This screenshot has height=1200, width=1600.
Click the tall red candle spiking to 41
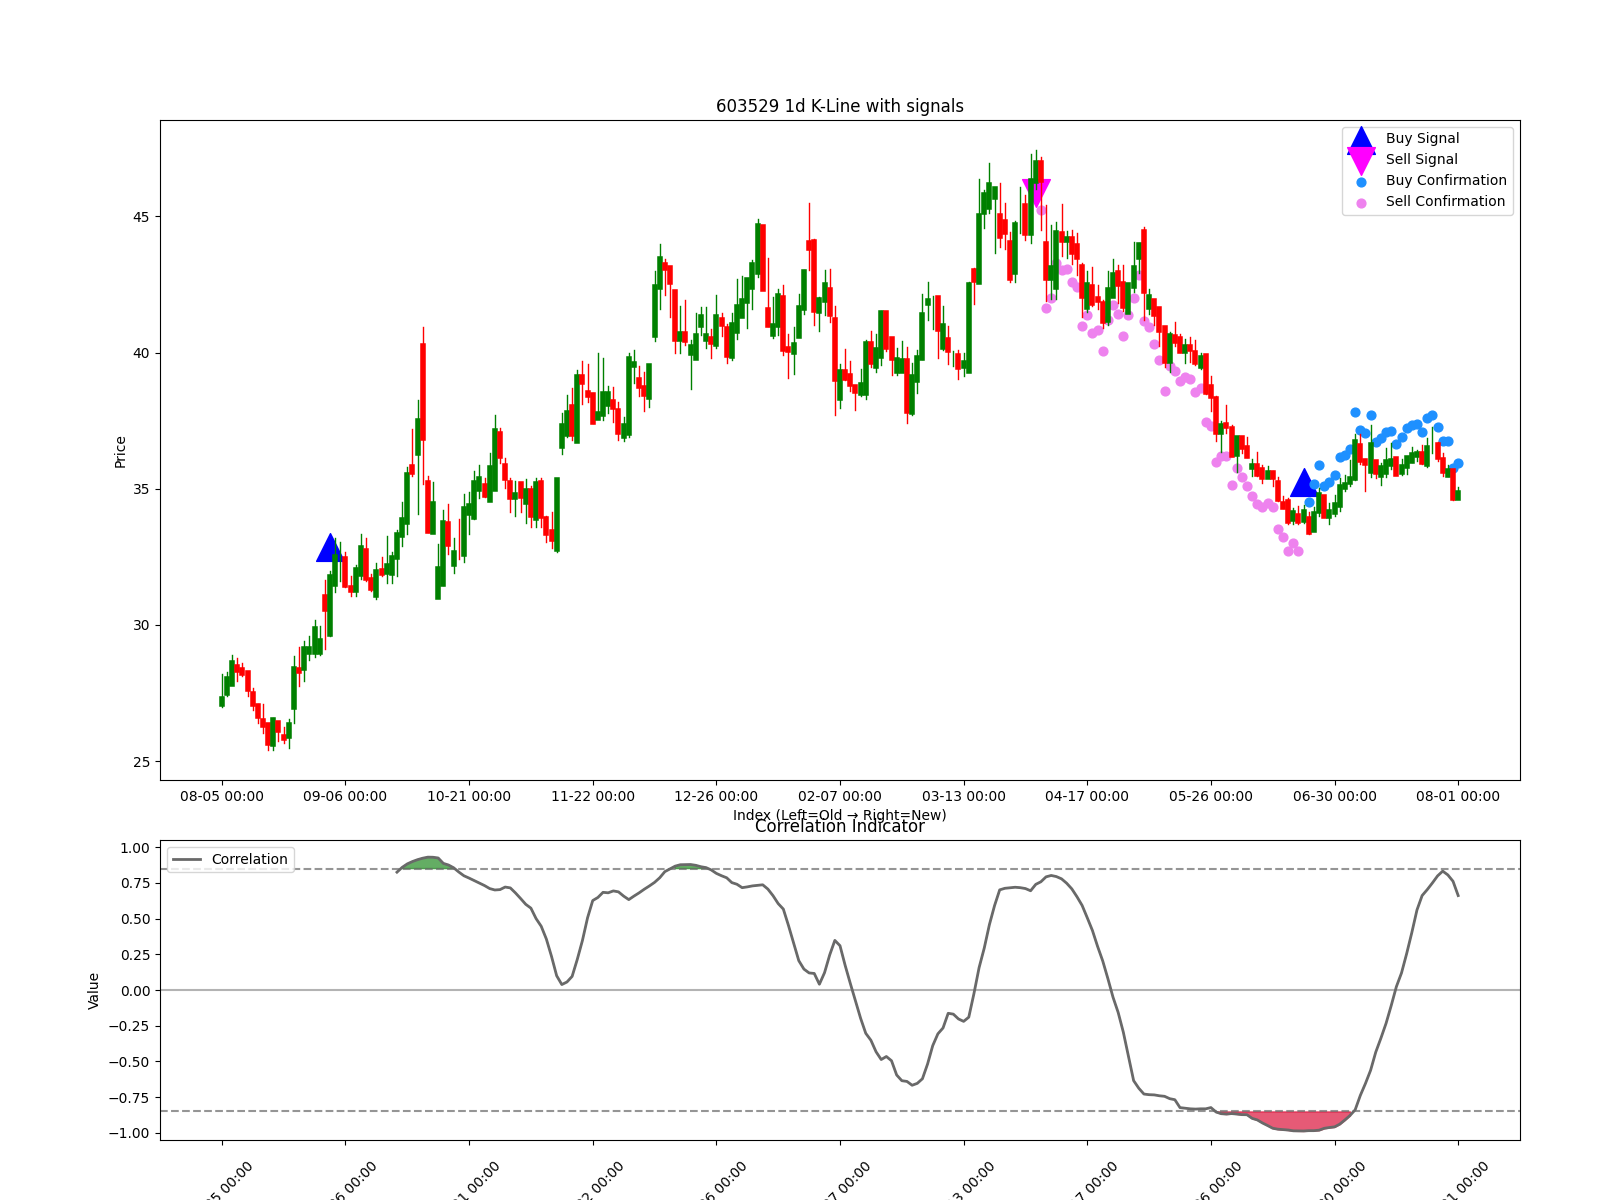pyautogui.click(x=423, y=390)
